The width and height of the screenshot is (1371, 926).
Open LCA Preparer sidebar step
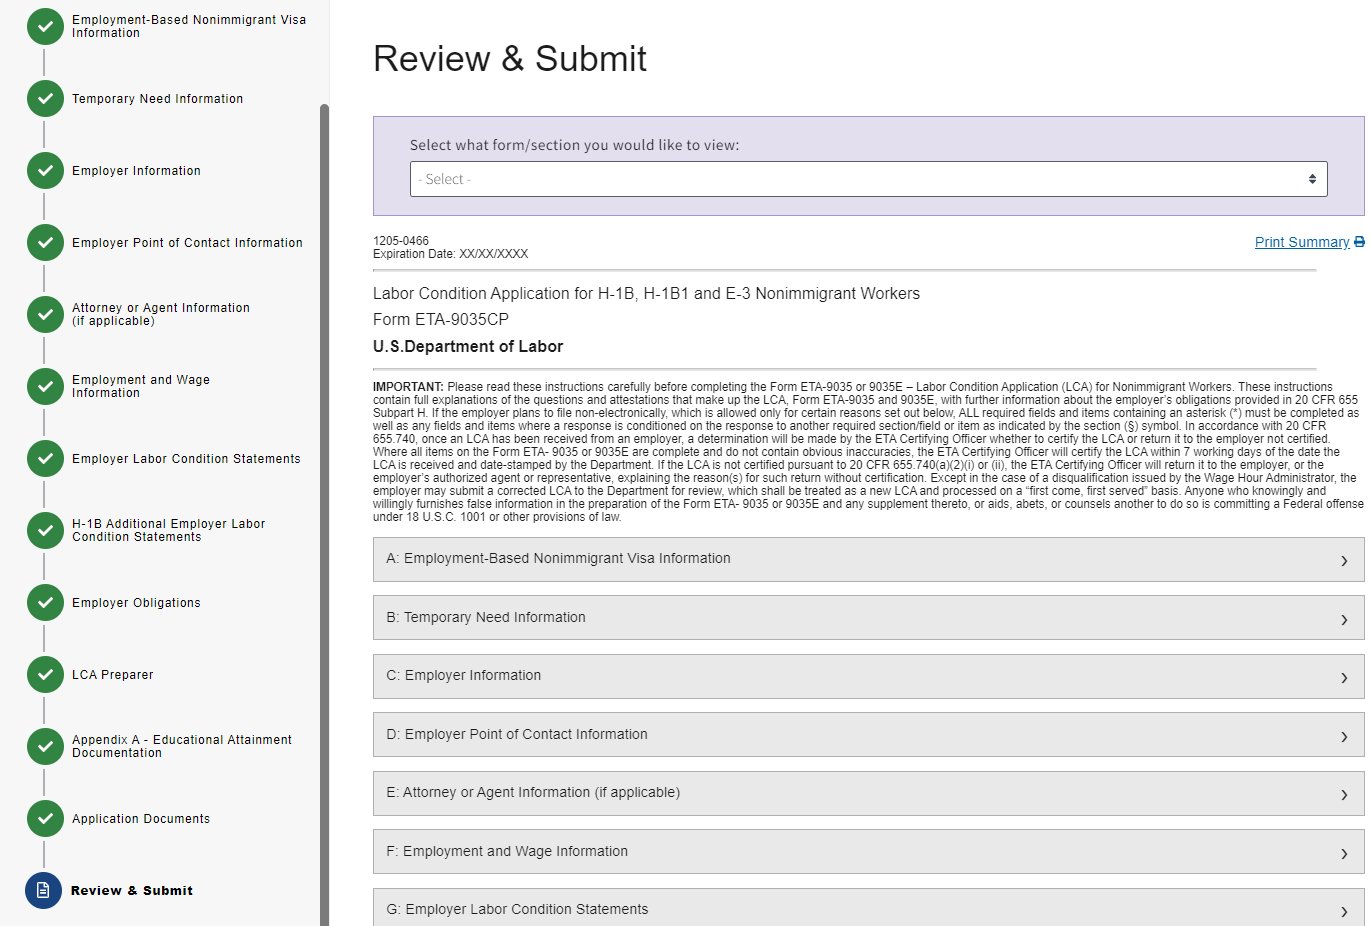(x=113, y=675)
